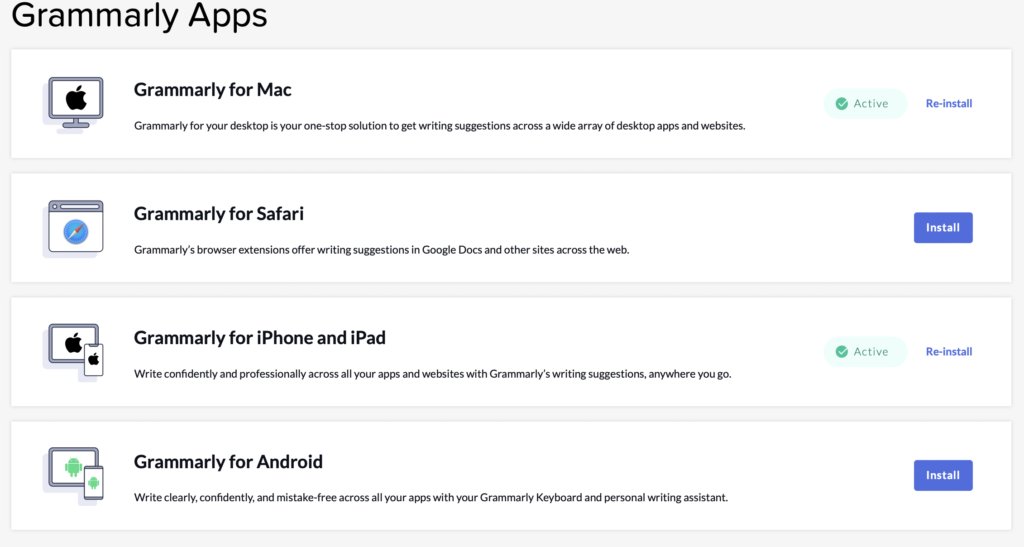
Task: Select the "Grammarly for Android" title
Action: [228, 462]
